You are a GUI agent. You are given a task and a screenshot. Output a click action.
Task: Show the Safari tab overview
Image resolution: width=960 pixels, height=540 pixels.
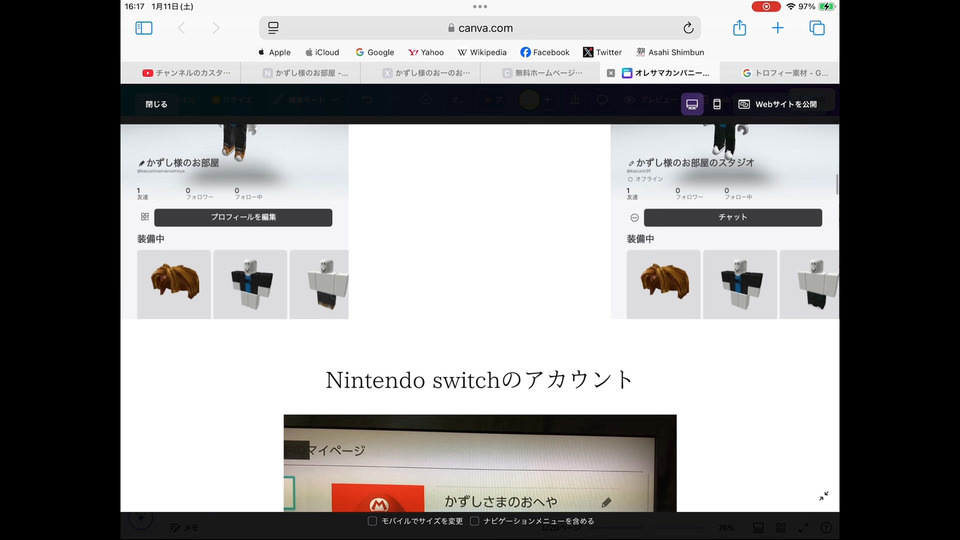817,28
